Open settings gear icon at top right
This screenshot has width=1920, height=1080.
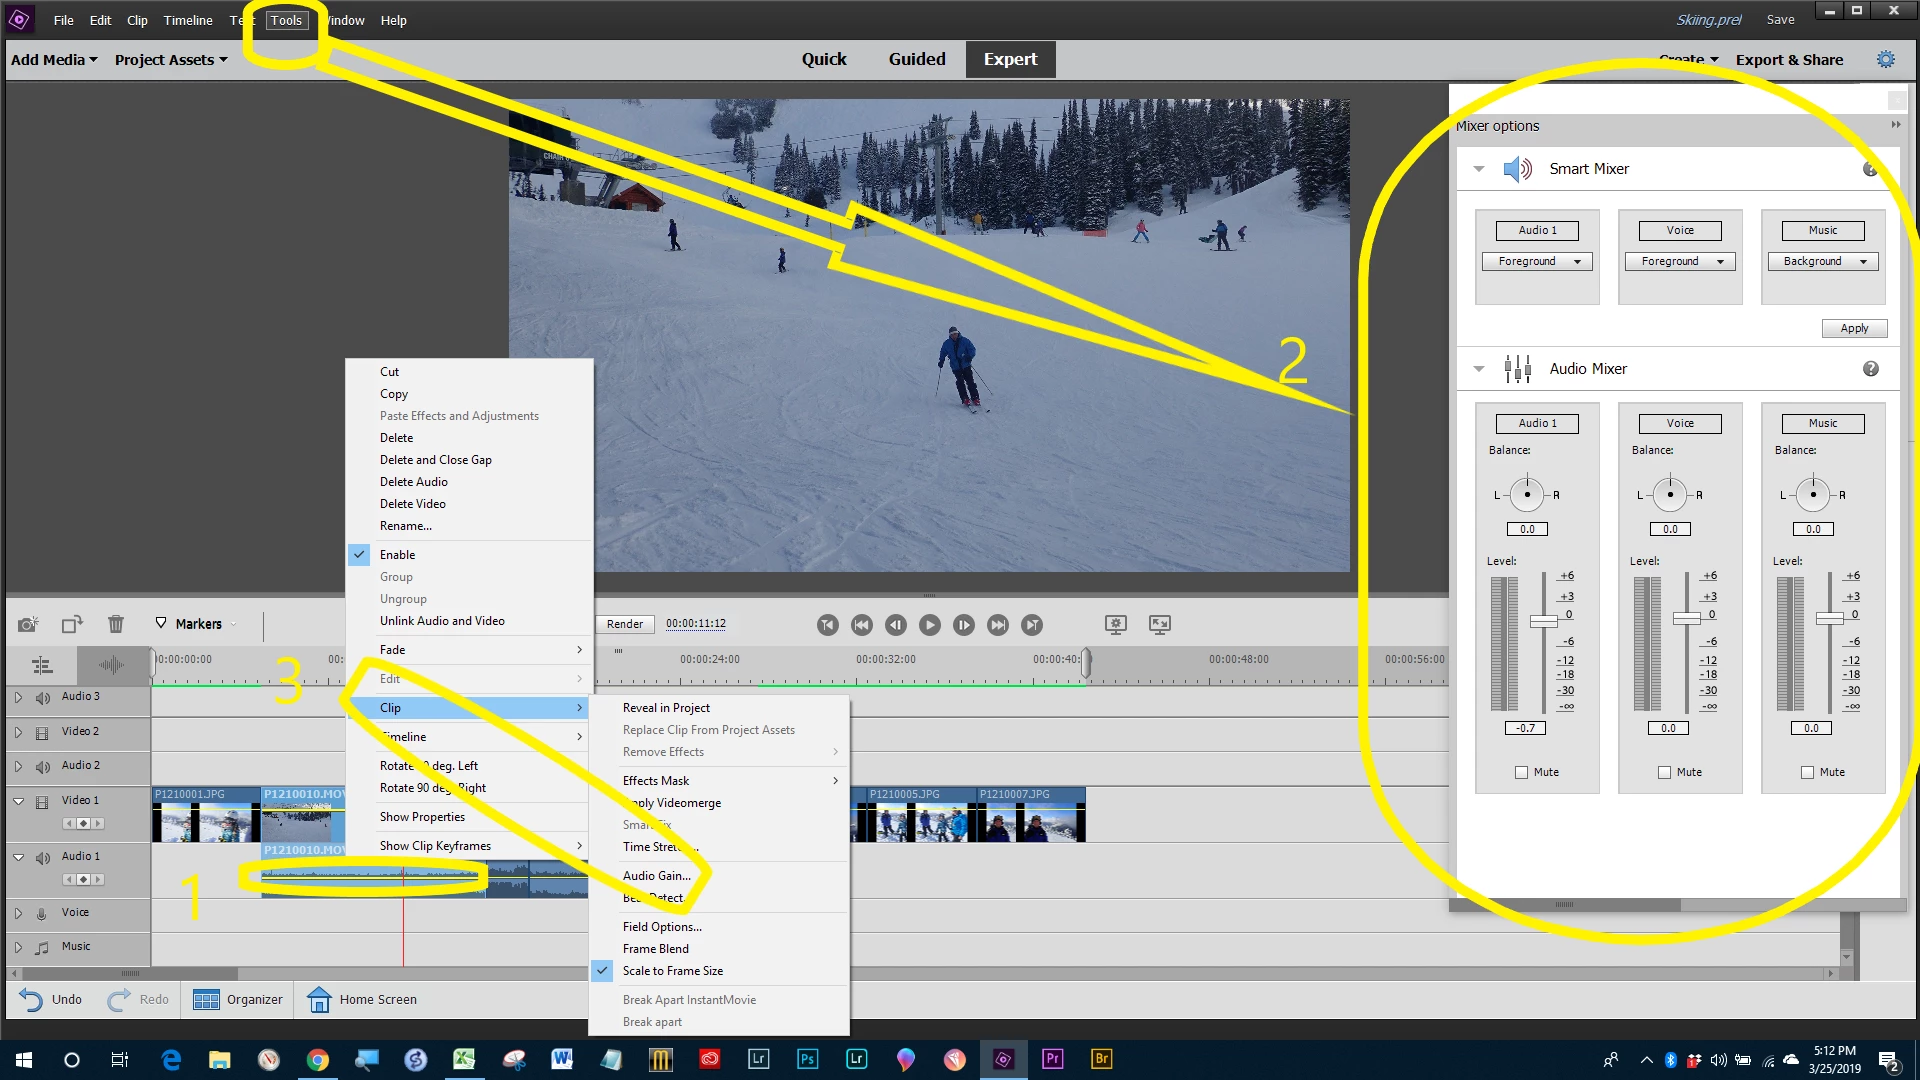(x=1885, y=60)
